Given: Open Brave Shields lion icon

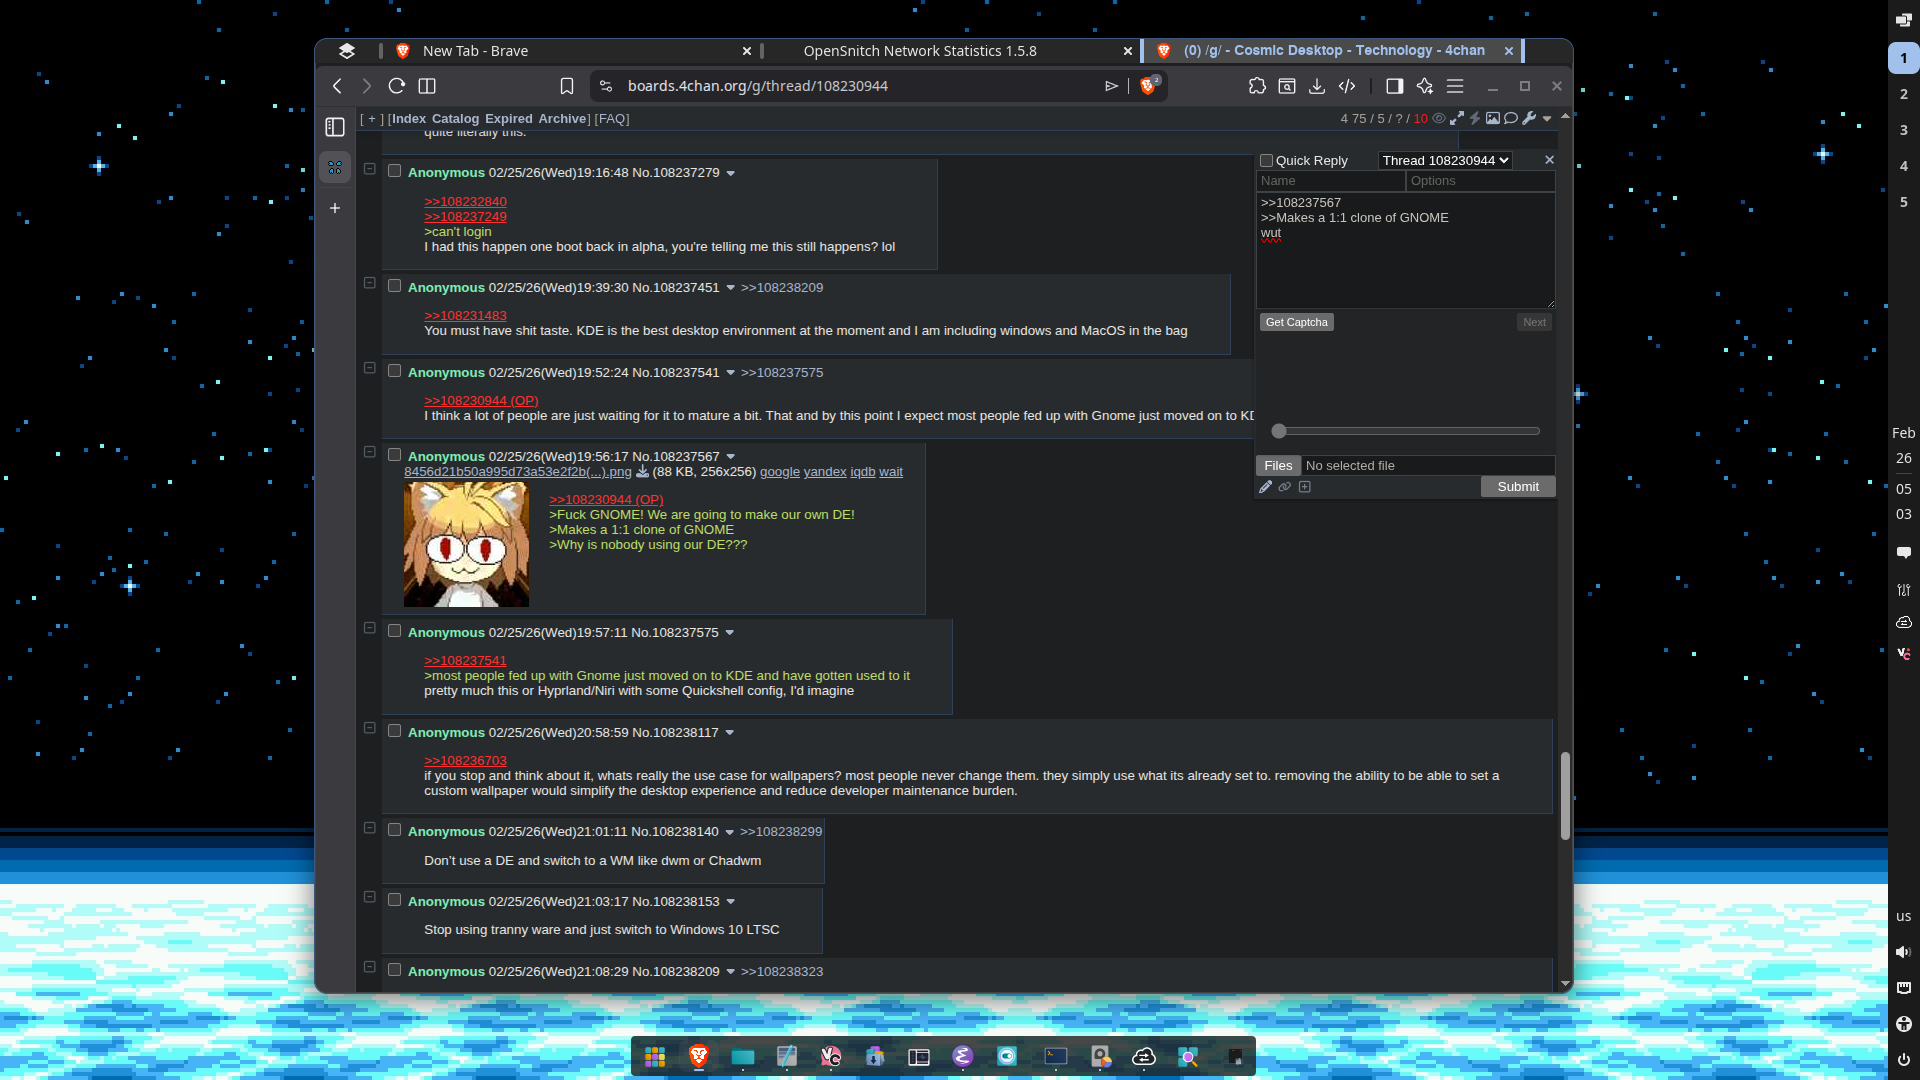Looking at the screenshot, I should click(x=1148, y=86).
